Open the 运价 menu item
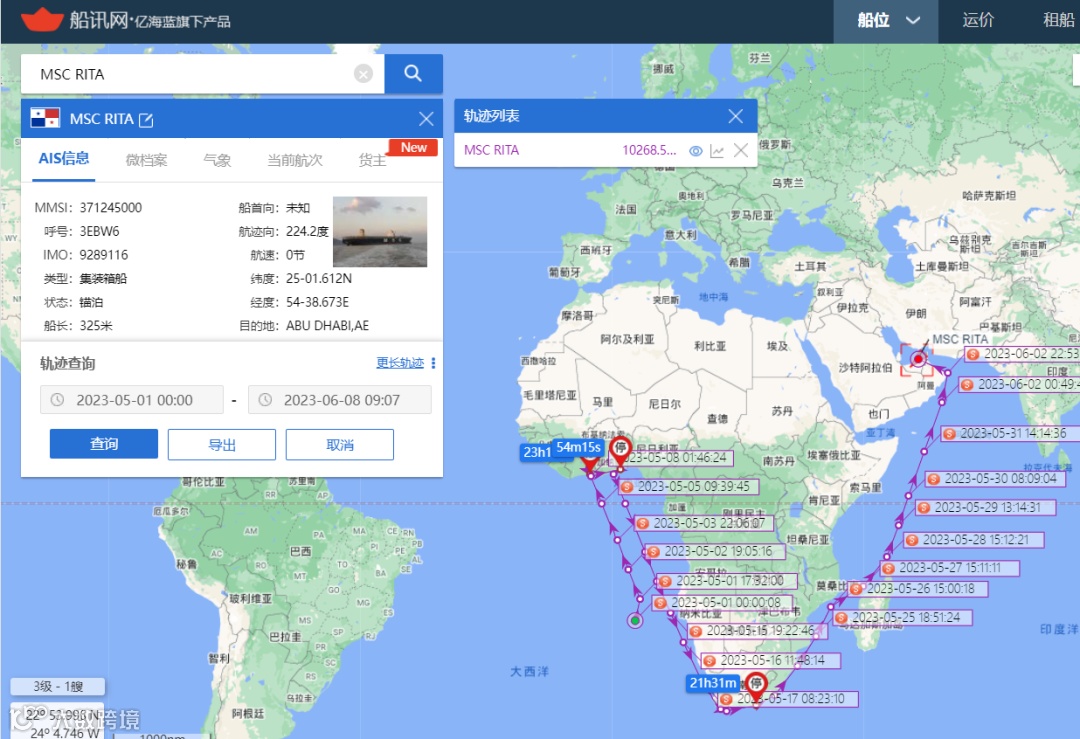This screenshot has width=1080, height=739. tap(978, 20)
